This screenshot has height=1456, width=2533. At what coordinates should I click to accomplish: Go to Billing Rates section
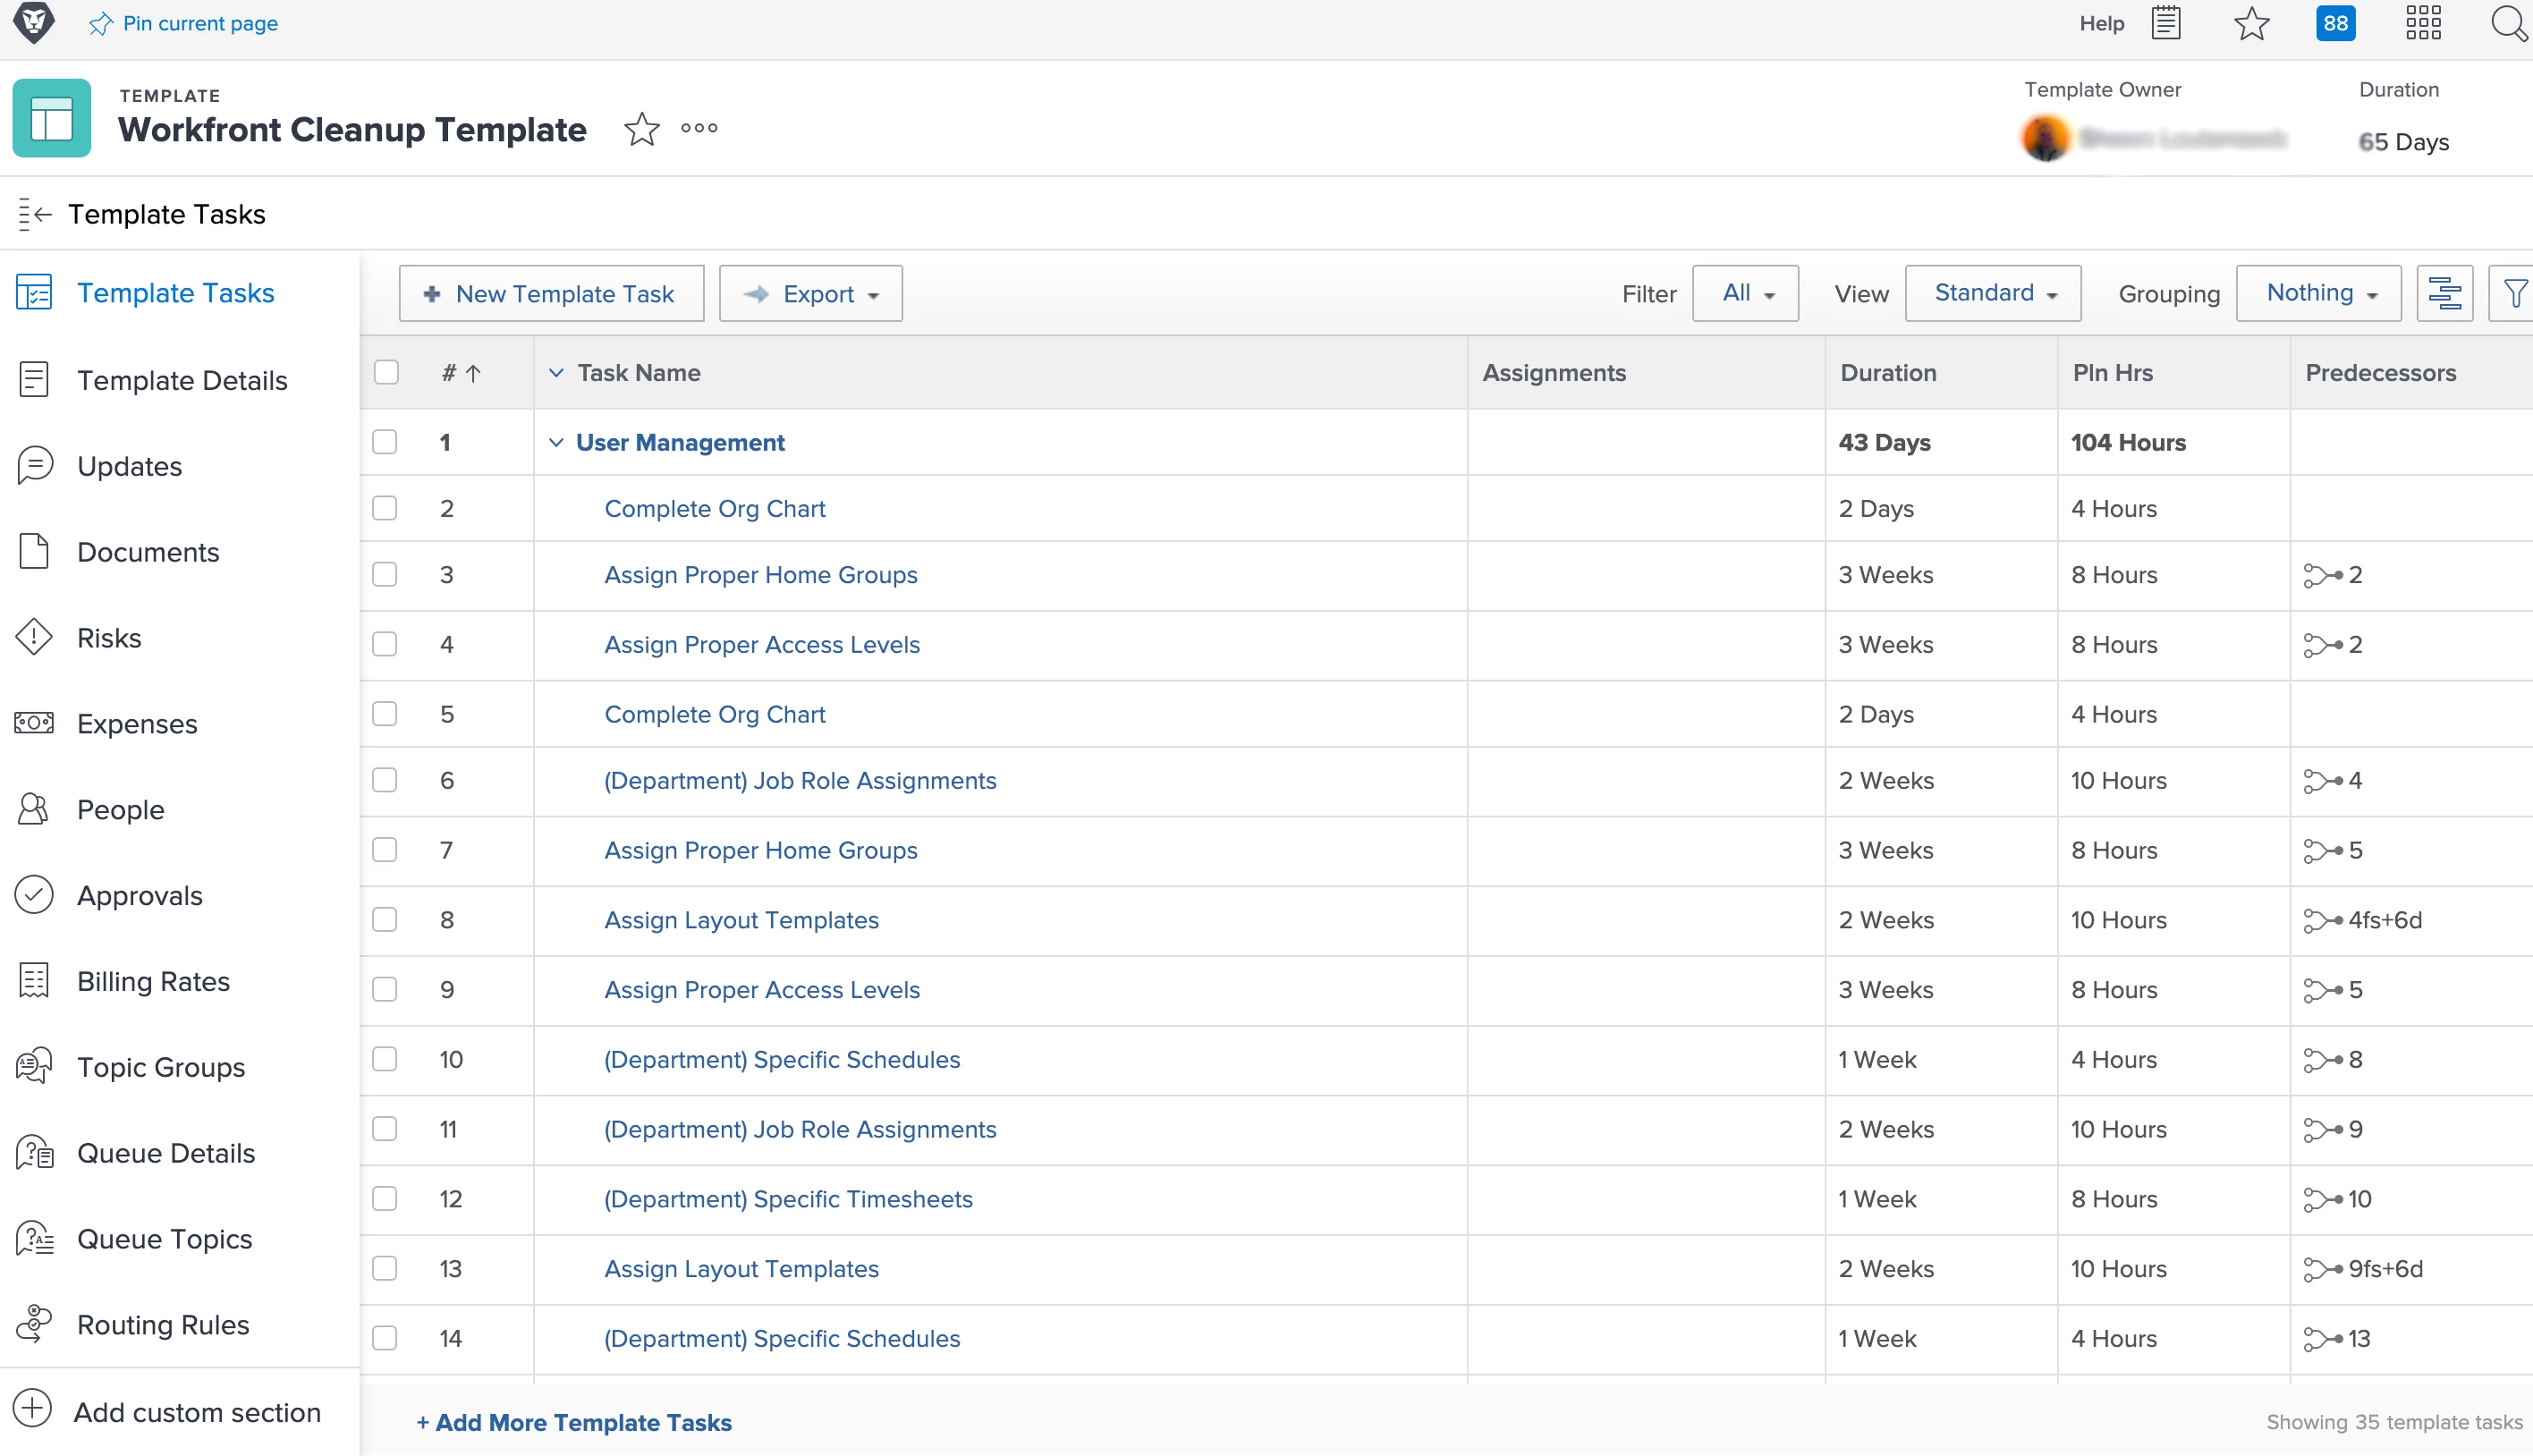pos(153,981)
